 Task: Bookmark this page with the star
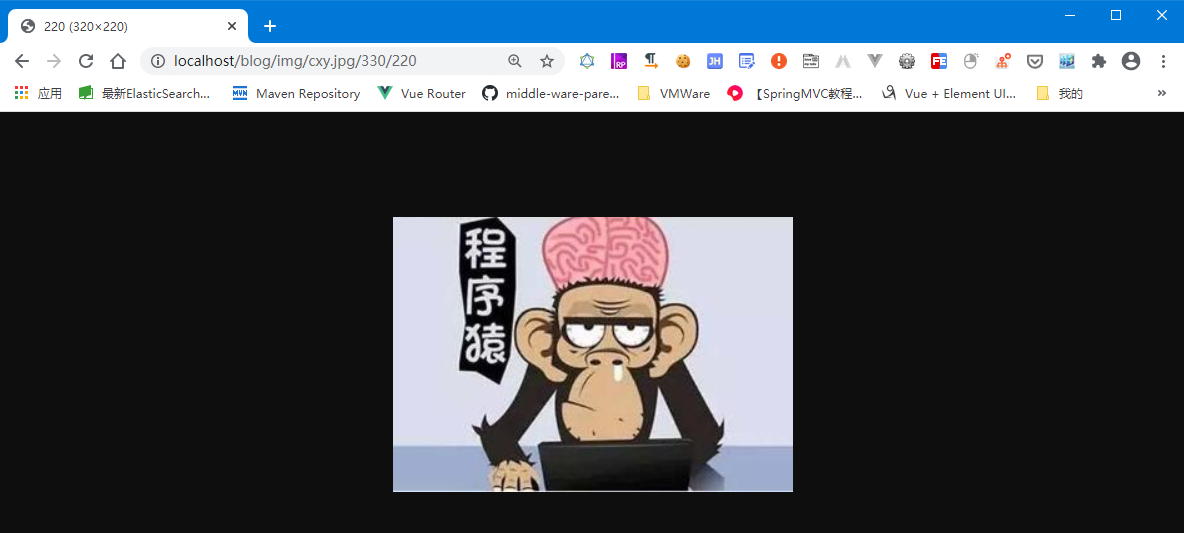[x=547, y=61]
